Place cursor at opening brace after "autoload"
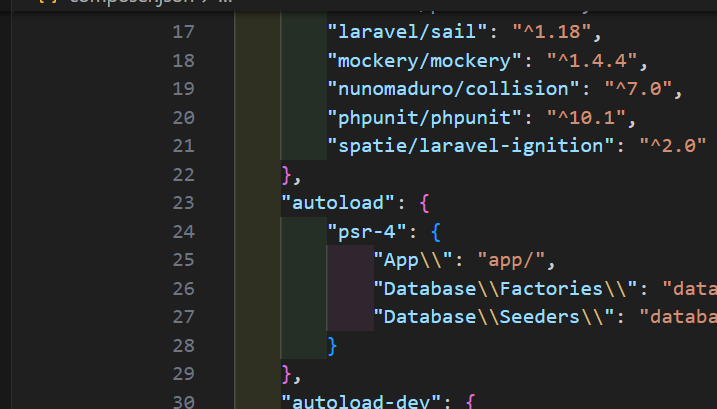The image size is (717, 409). point(424,203)
